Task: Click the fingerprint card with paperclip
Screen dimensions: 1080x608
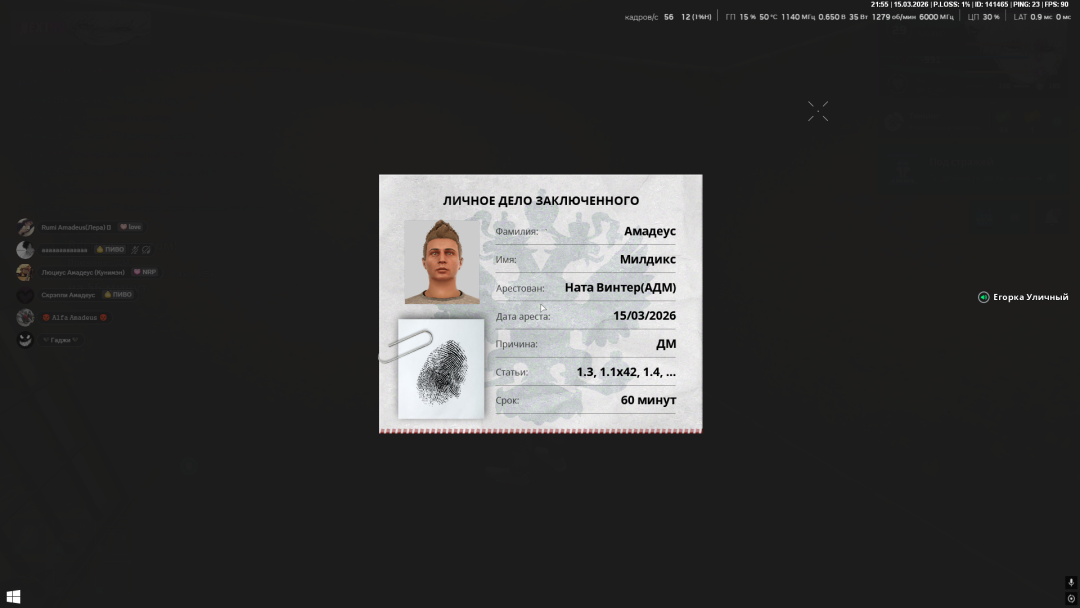Action: tap(439, 367)
